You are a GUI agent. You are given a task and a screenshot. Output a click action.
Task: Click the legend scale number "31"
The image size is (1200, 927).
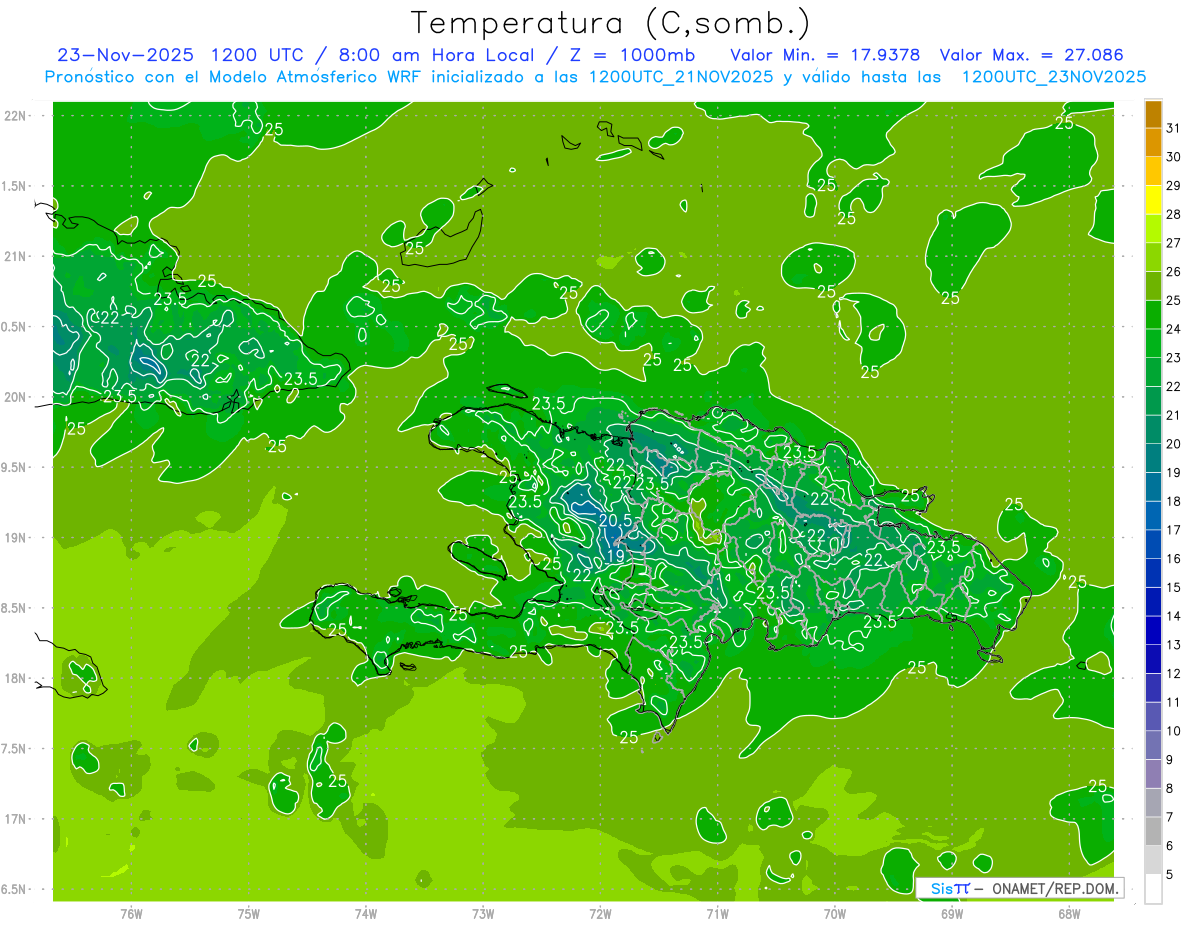(1174, 128)
